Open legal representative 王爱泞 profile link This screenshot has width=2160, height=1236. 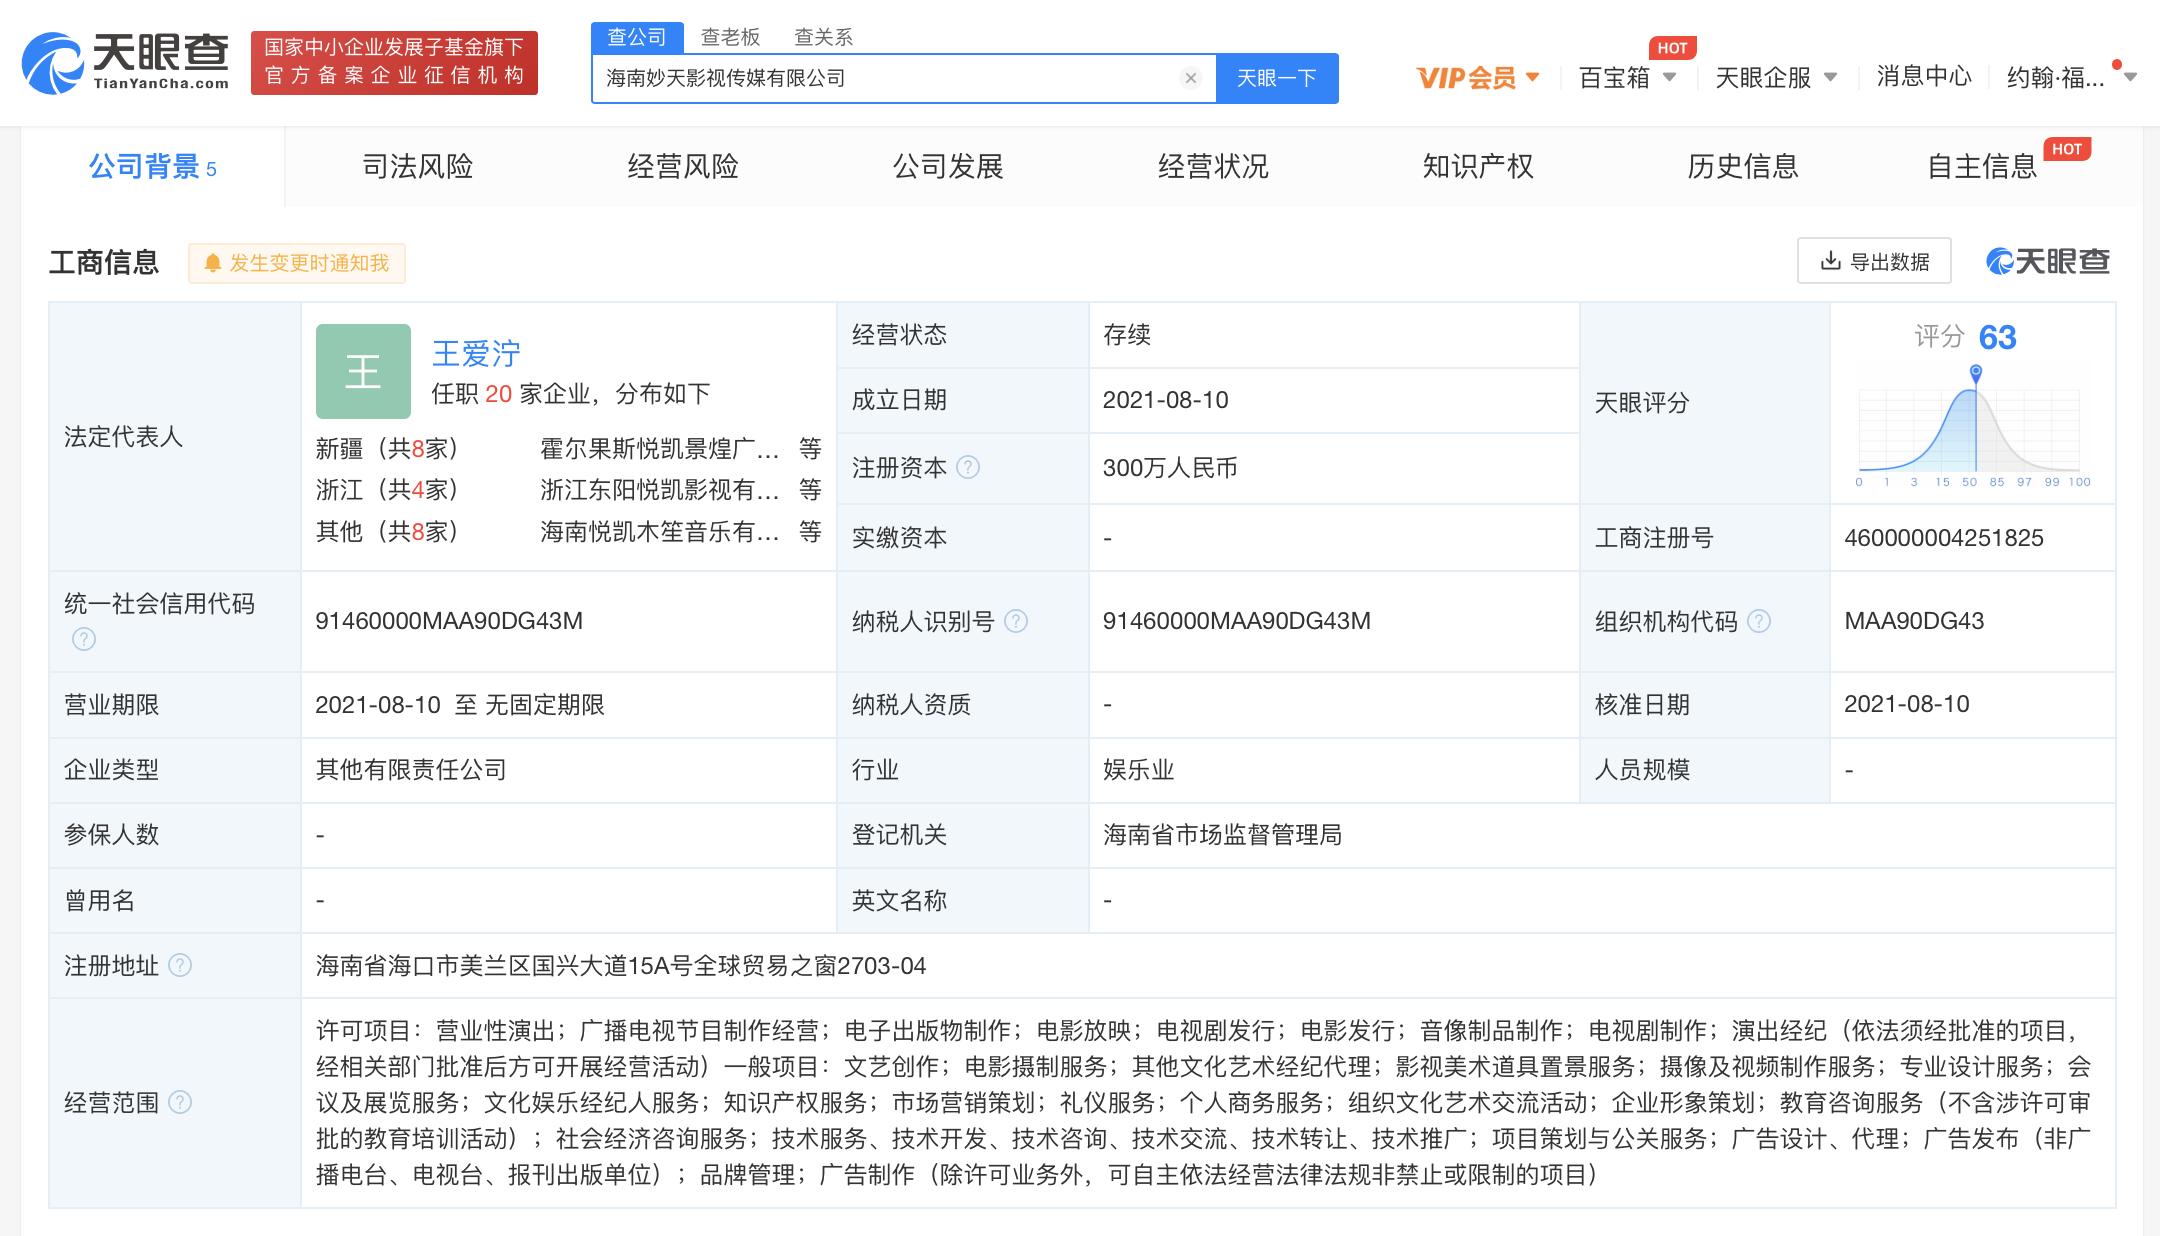(x=476, y=353)
